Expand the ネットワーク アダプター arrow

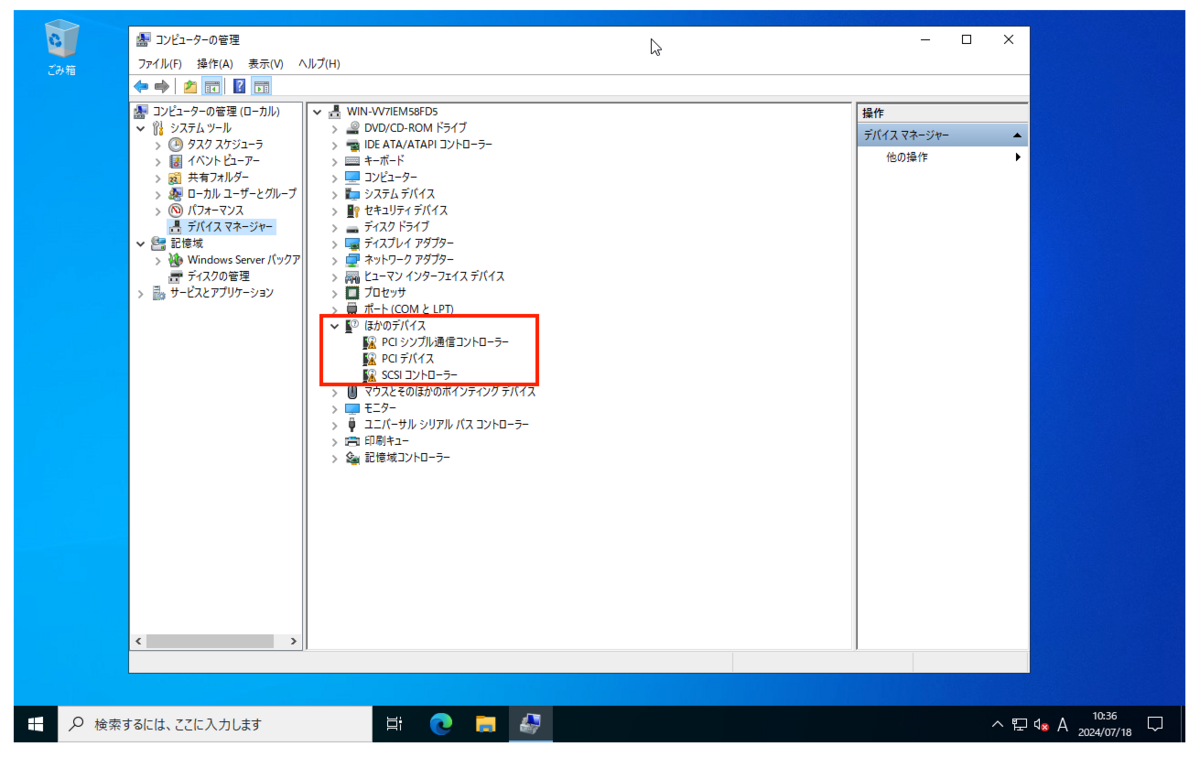click(335, 260)
